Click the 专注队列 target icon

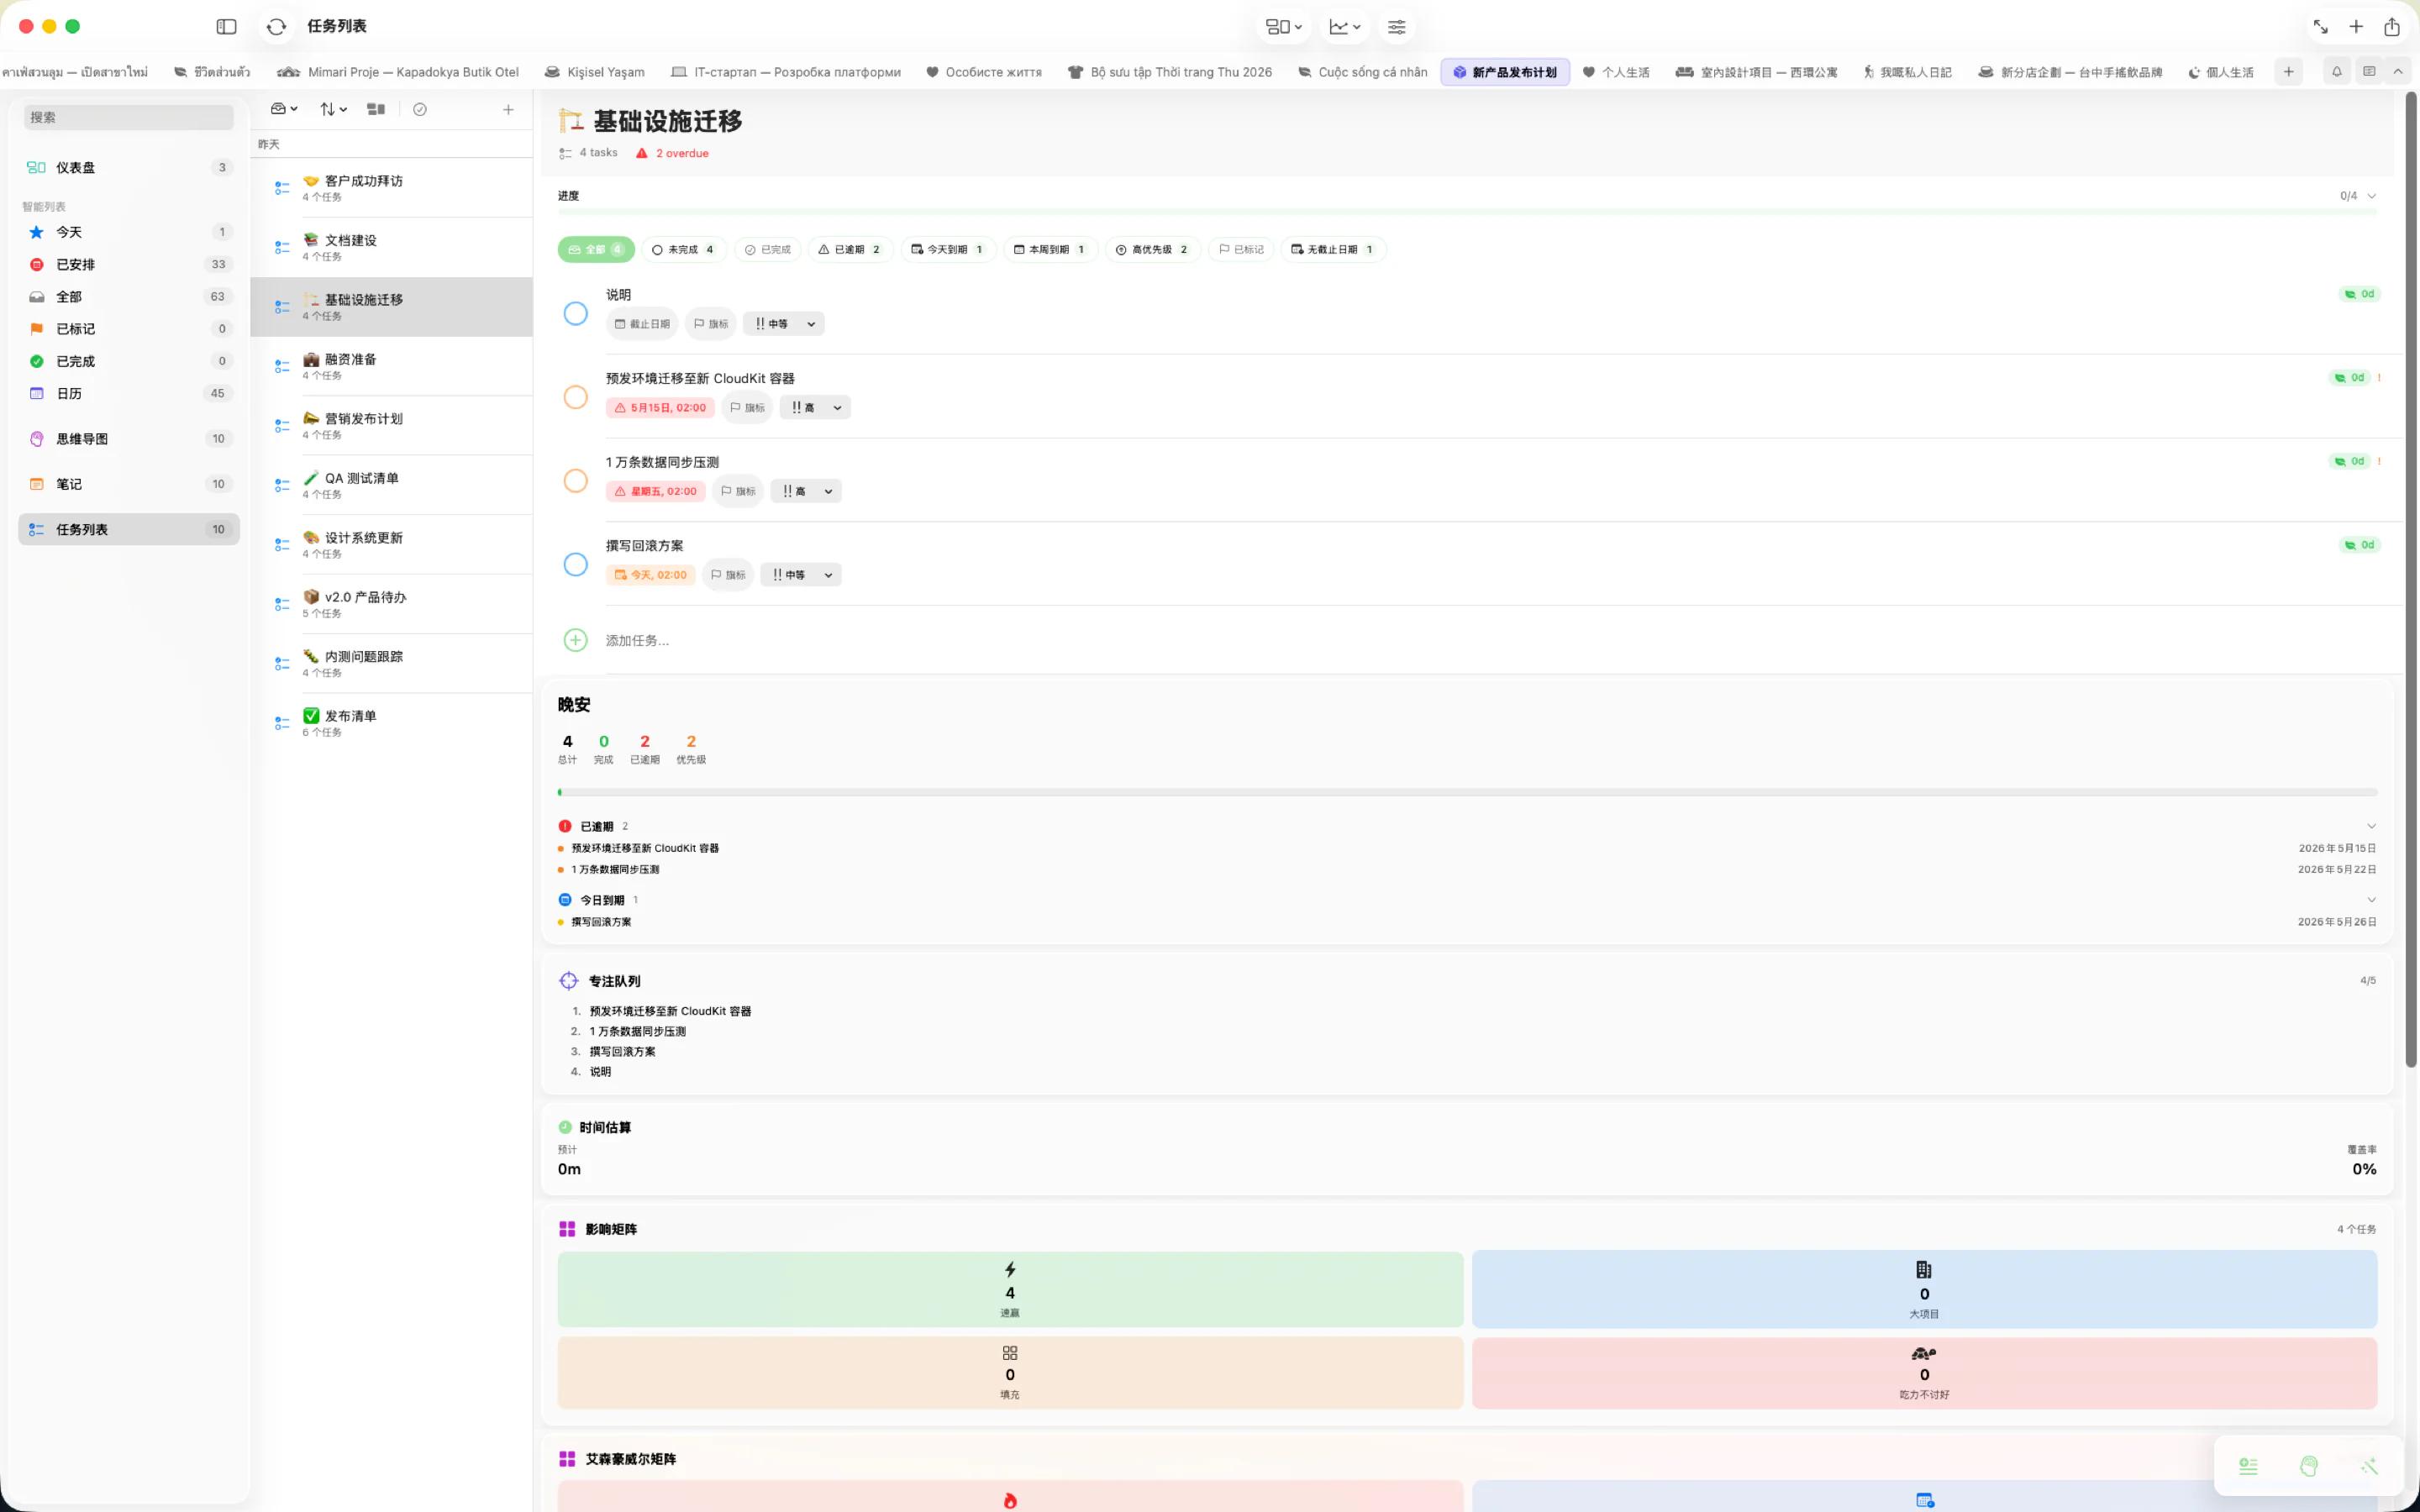tap(568, 981)
